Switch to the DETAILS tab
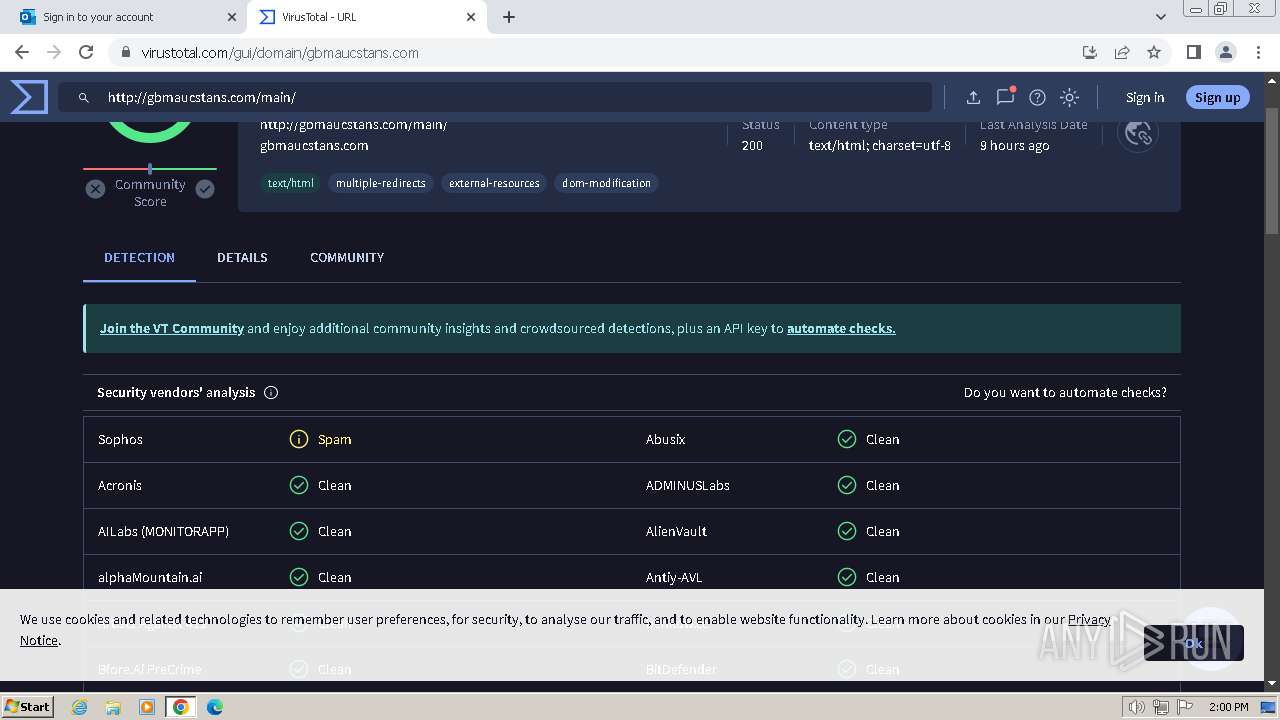 (242, 258)
